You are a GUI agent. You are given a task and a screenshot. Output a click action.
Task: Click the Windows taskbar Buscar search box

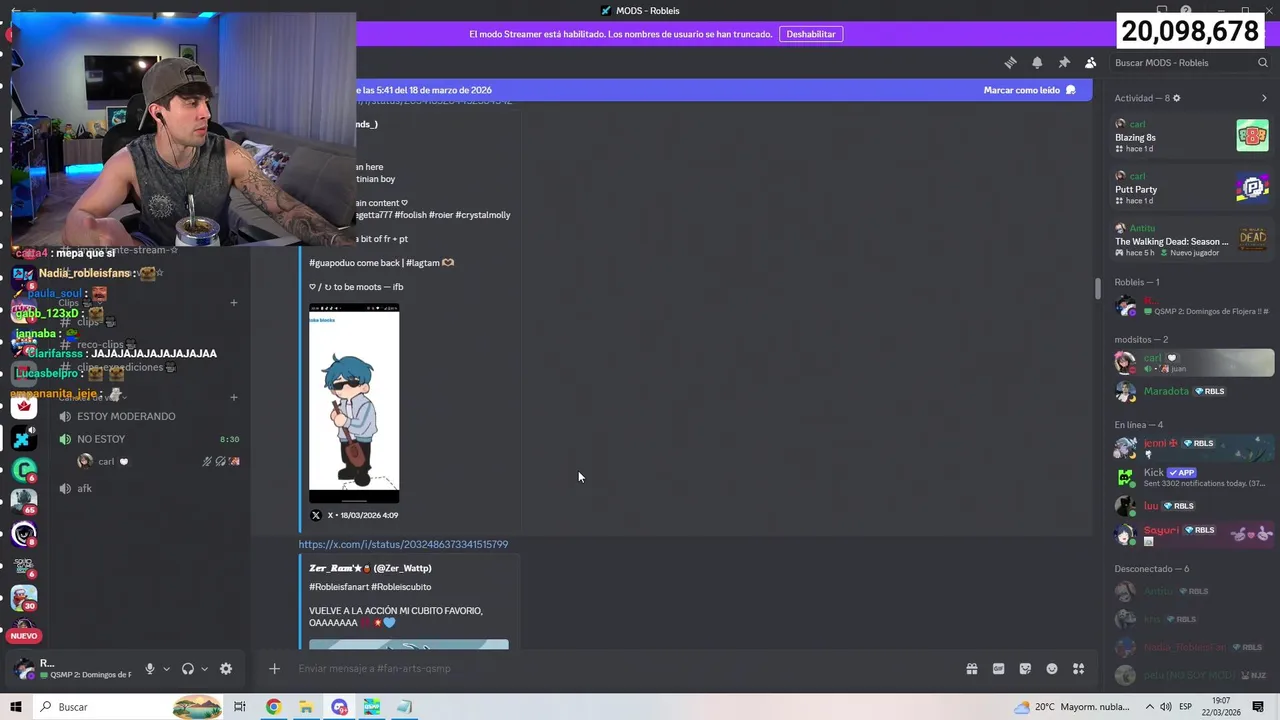[x=130, y=707]
